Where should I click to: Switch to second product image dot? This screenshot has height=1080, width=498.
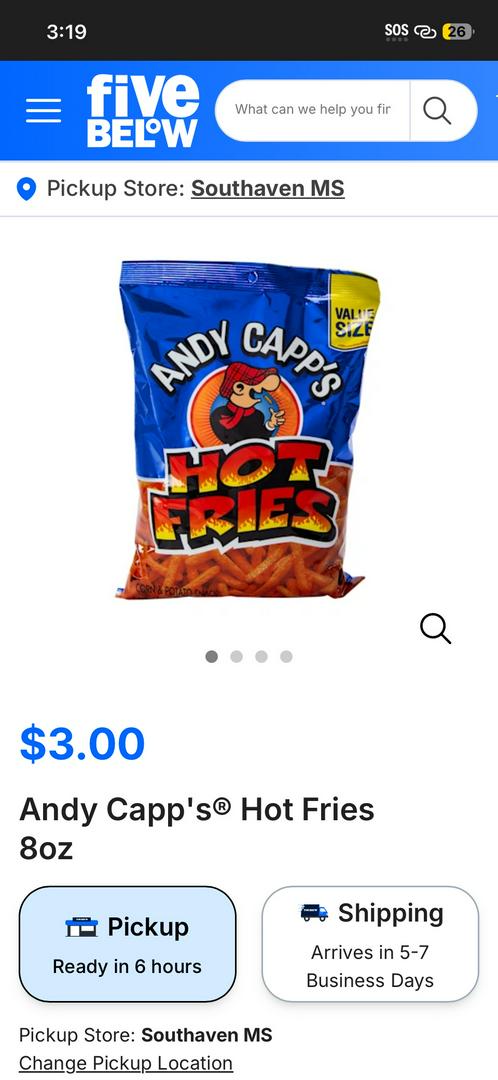click(x=236, y=656)
